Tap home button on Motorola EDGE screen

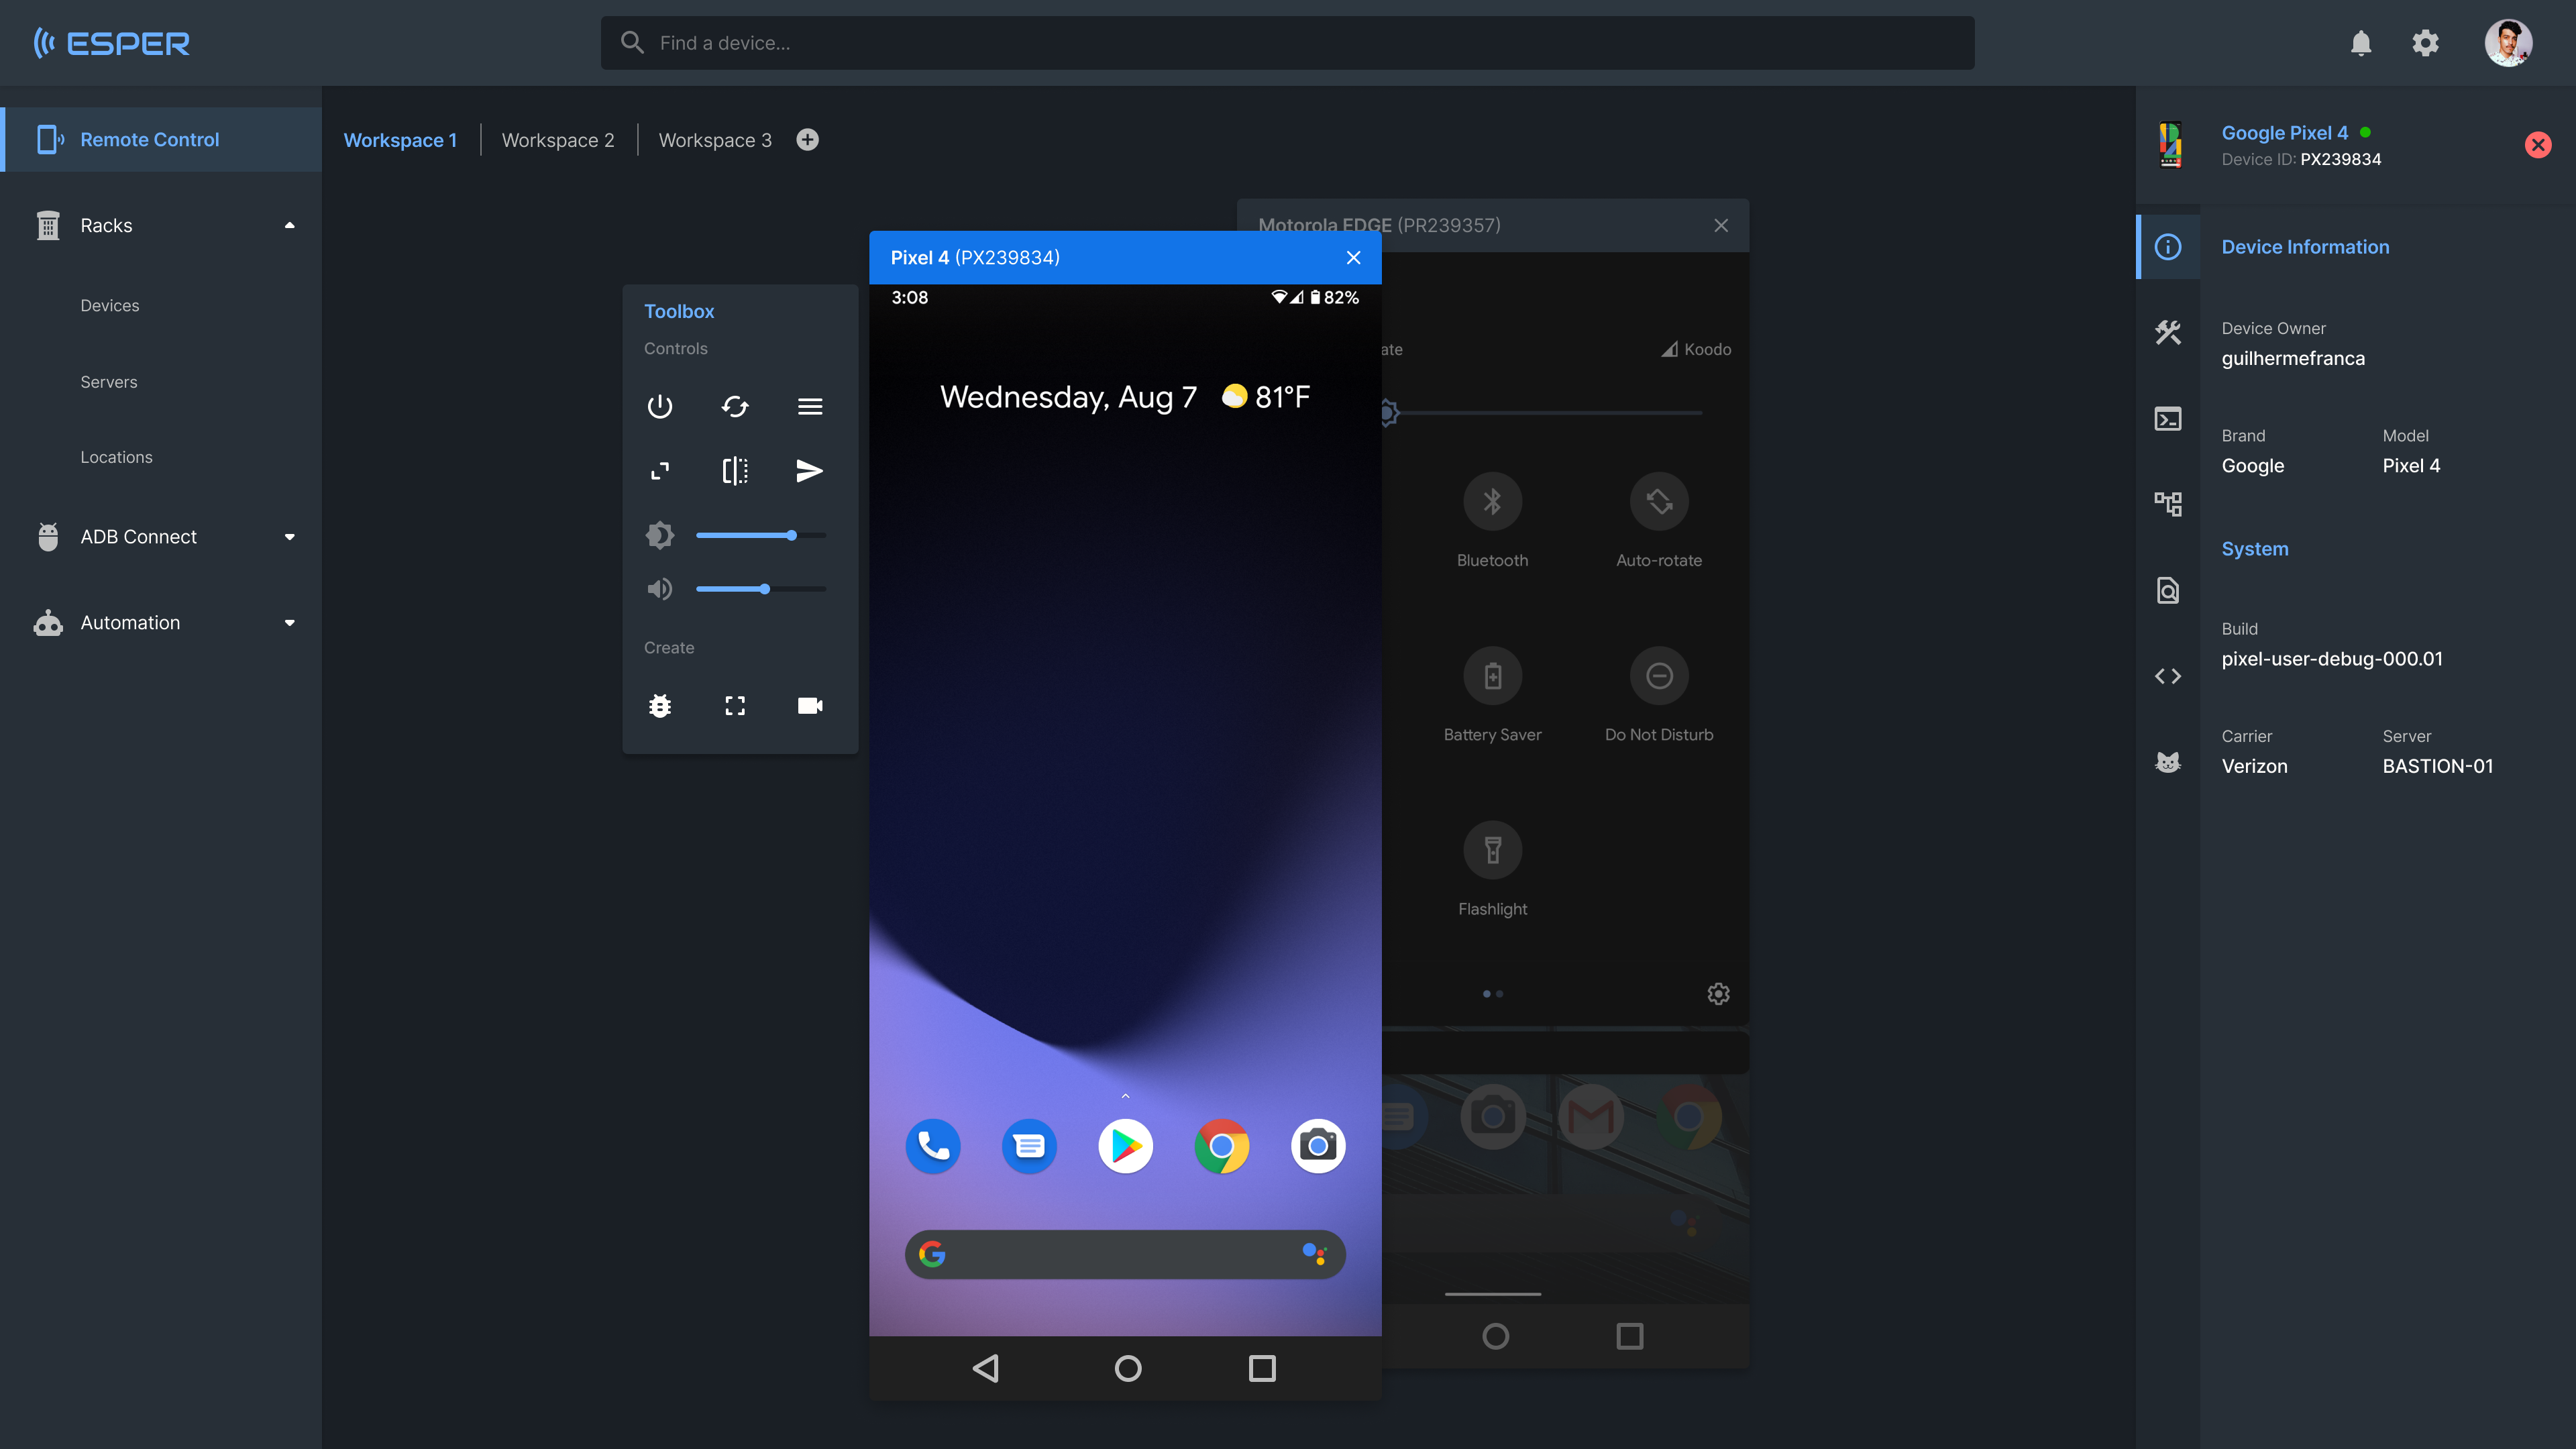(1495, 1336)
